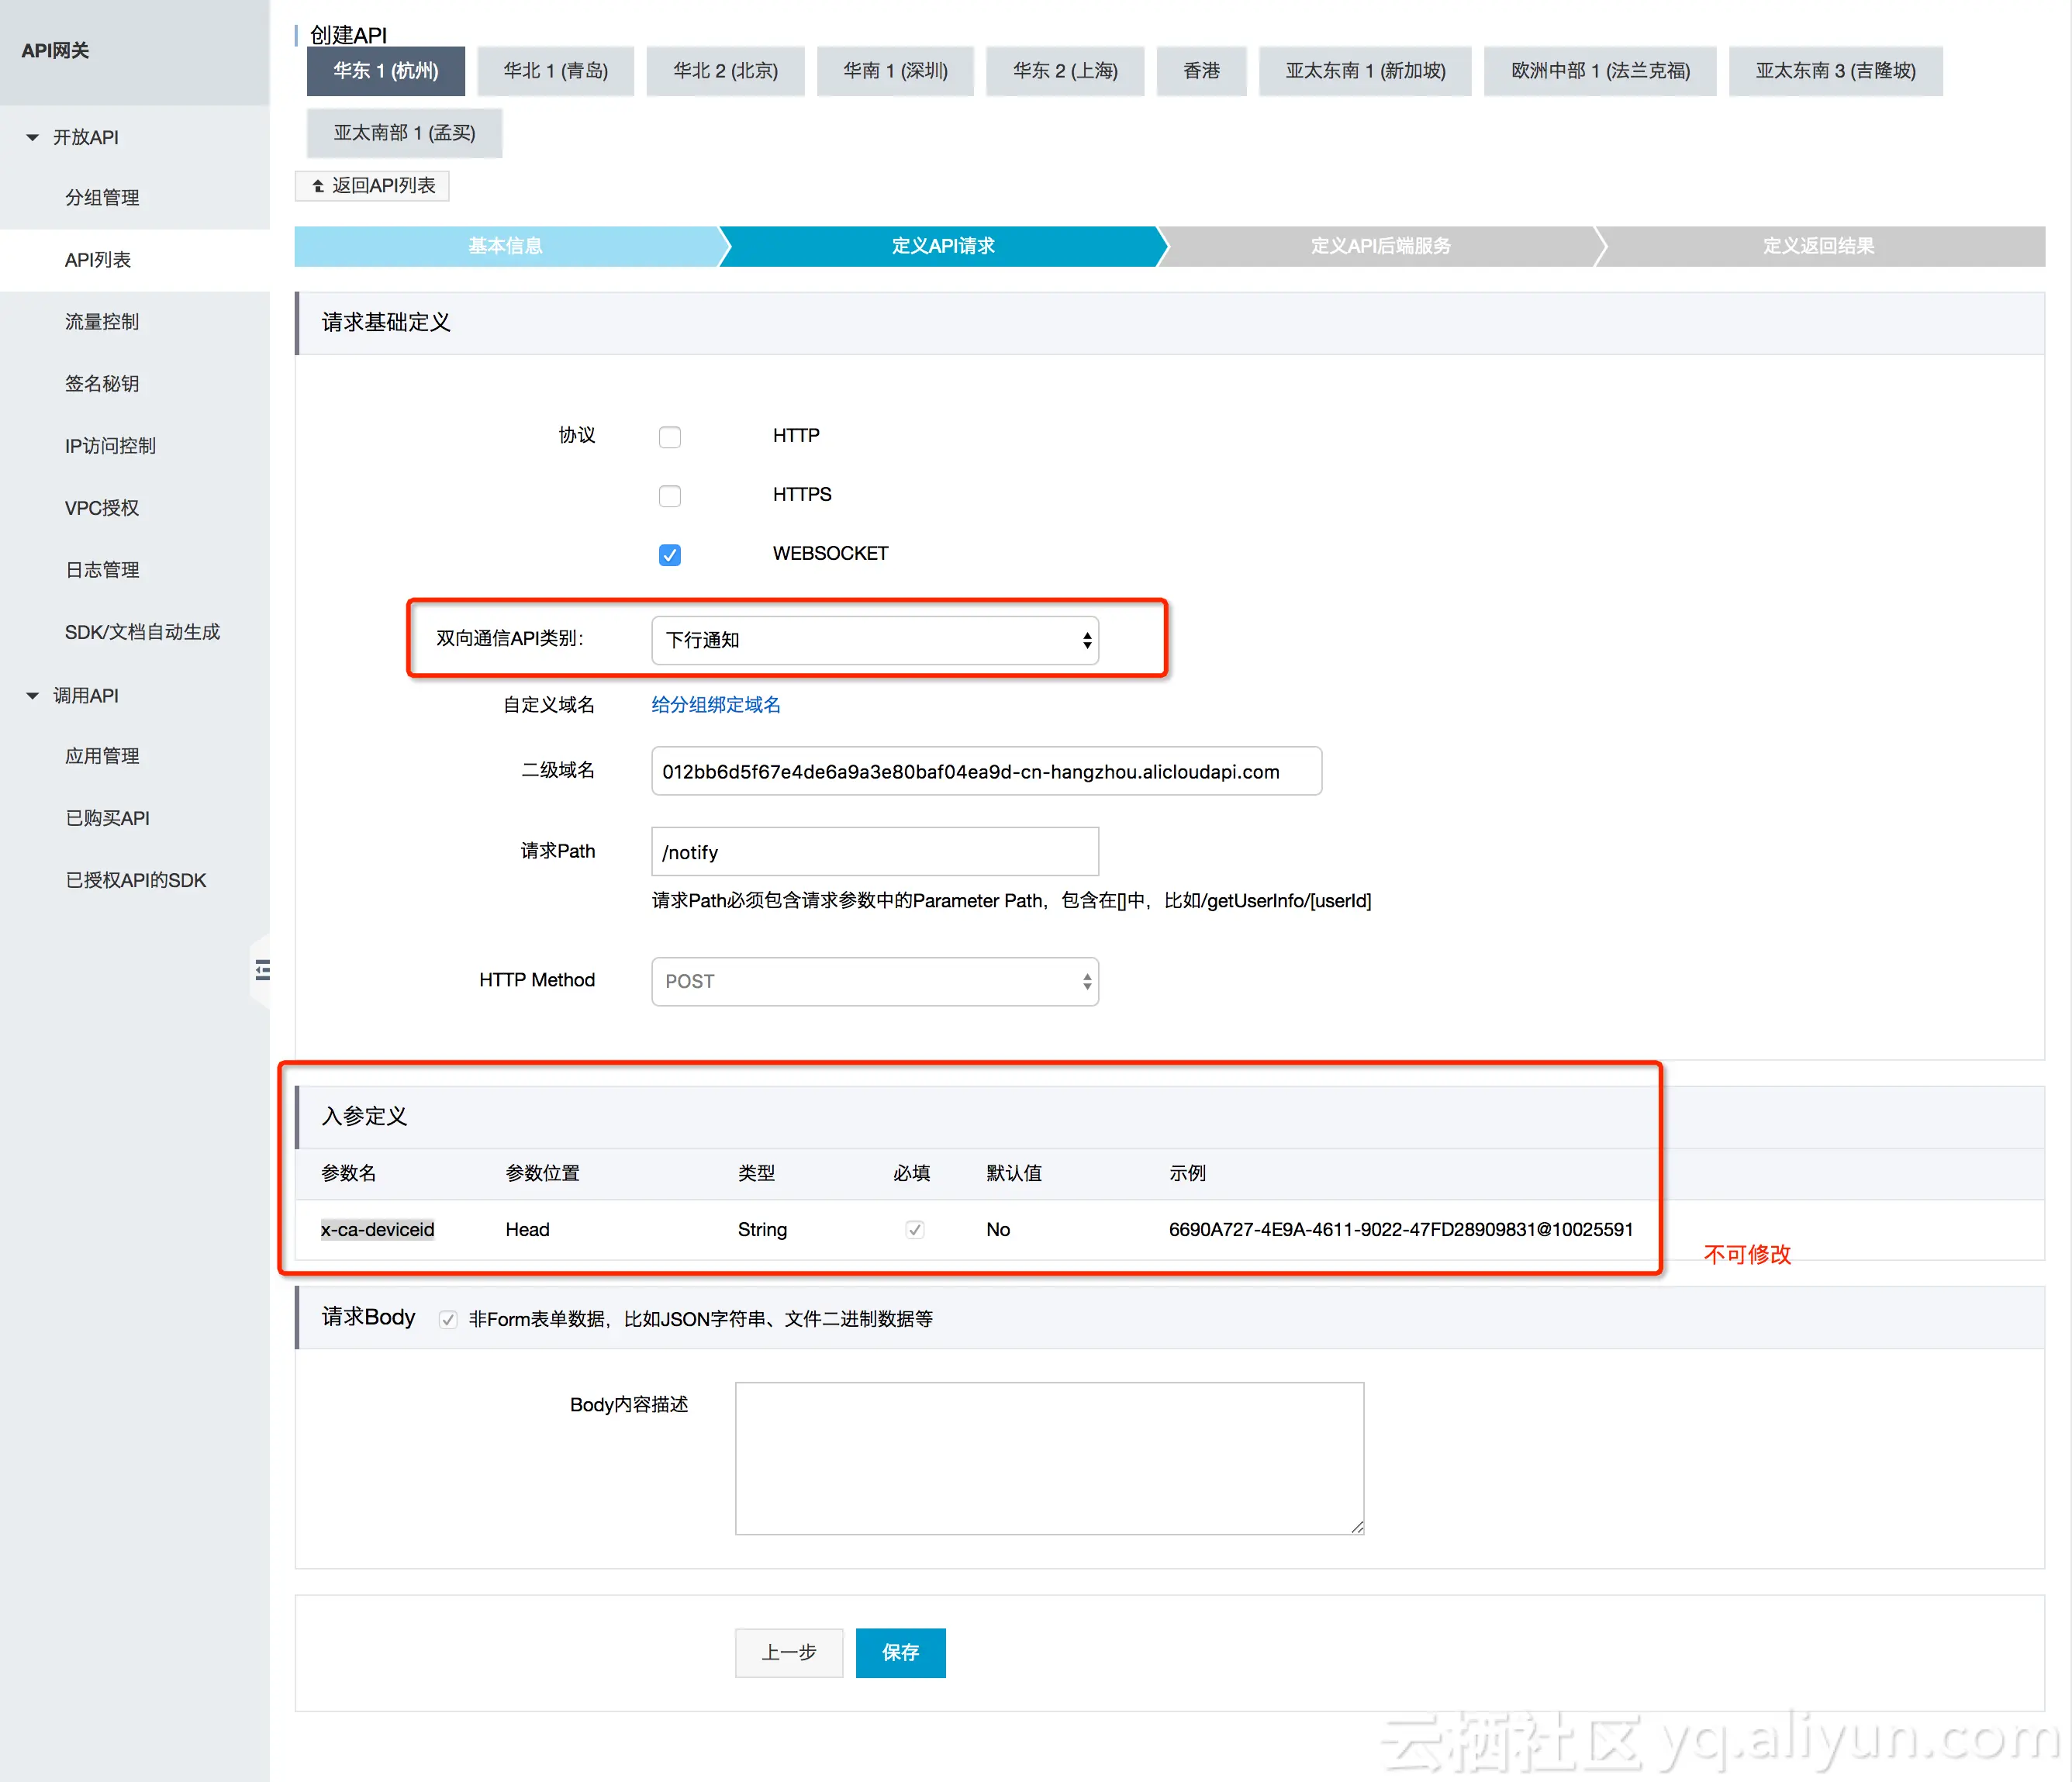2072x1782 pixels.
Task: Open 给分组绑定域名 link
Action: pos(715,705)
